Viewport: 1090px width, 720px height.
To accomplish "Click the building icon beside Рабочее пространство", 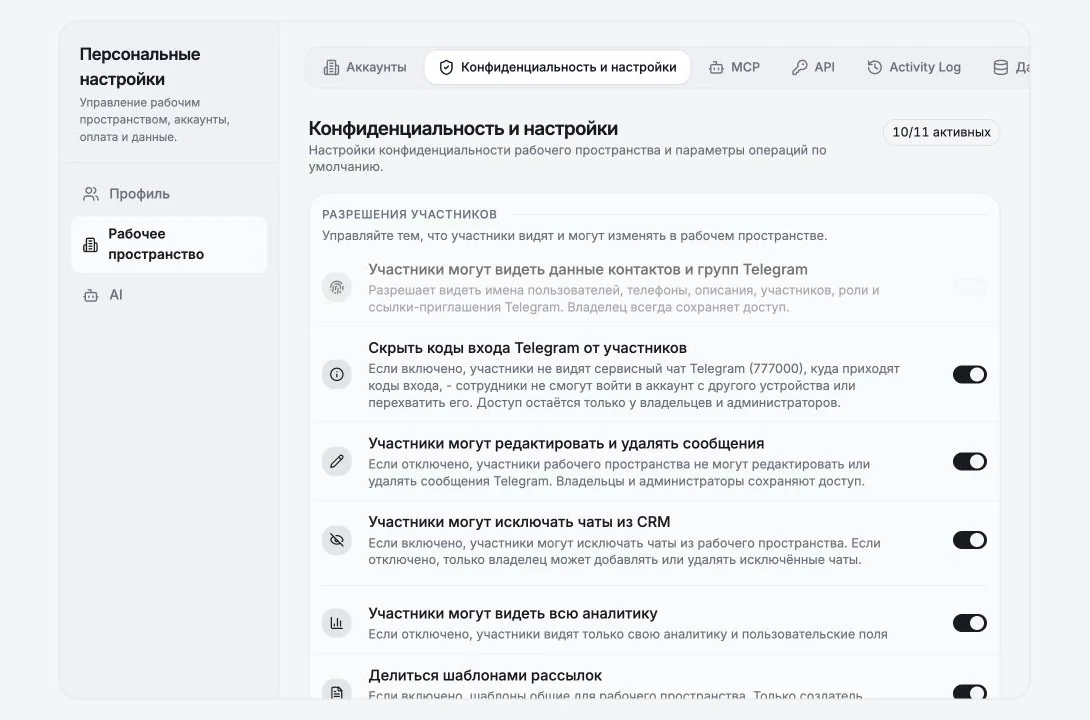I will pyautogui.click(x=90, y=245).
